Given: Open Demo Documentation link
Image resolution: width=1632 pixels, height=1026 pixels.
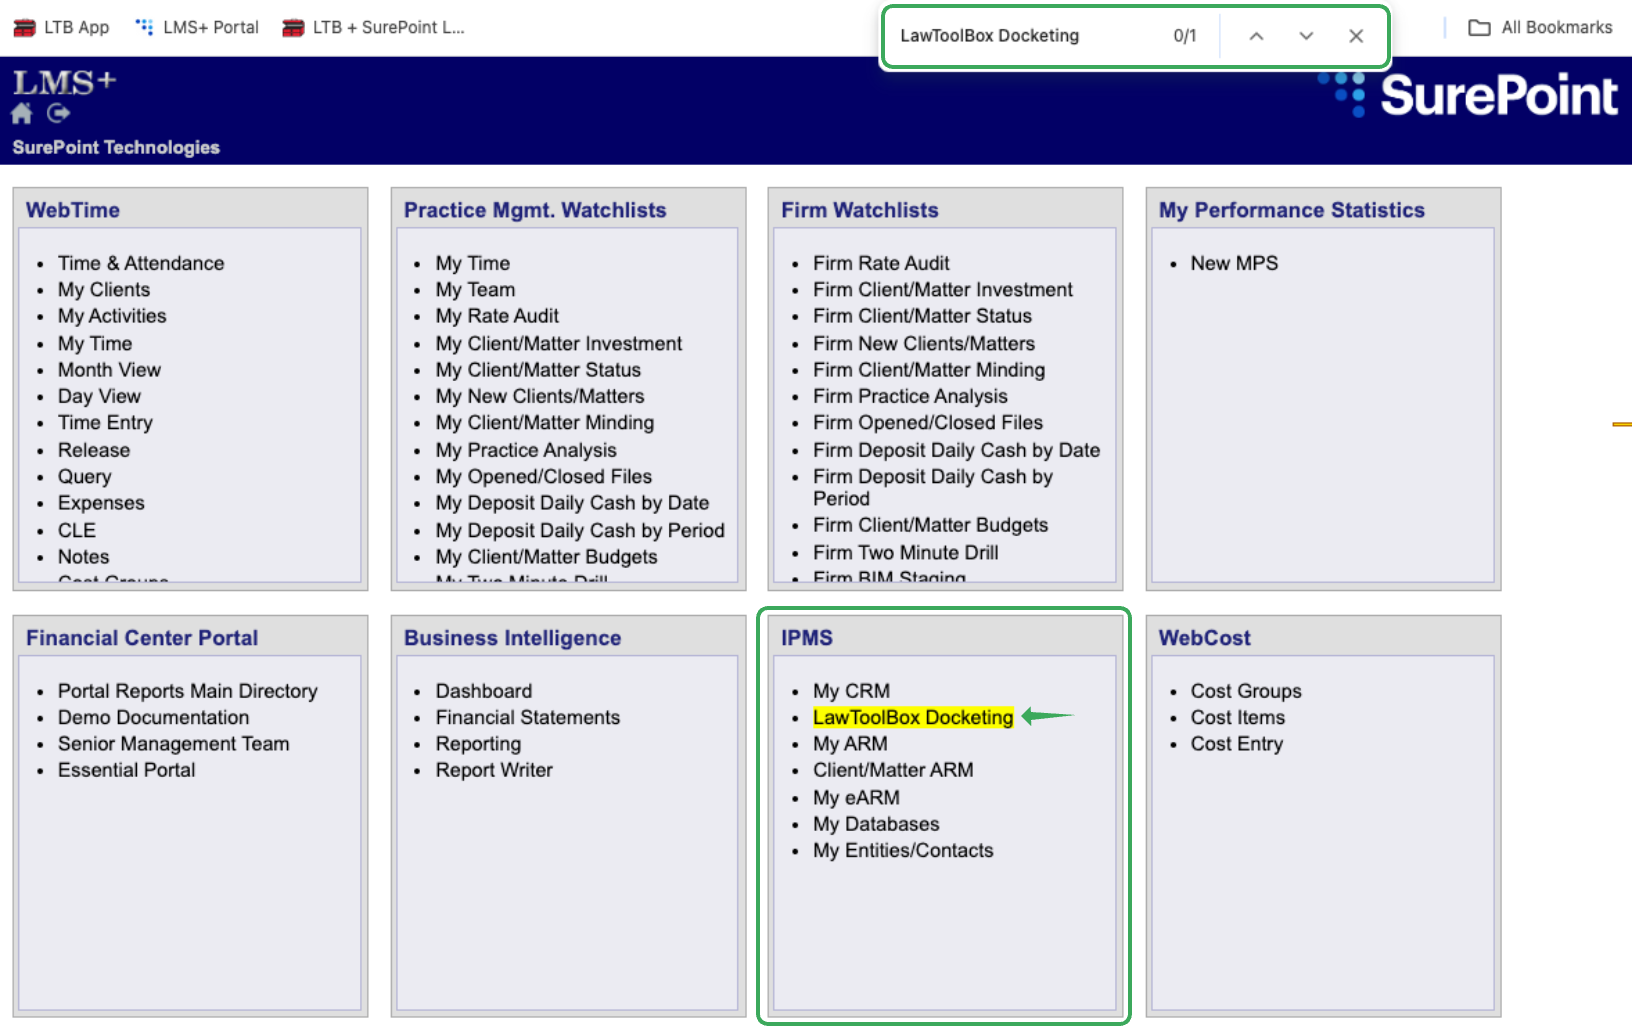Looking at the screenshot, I should 154,717.
